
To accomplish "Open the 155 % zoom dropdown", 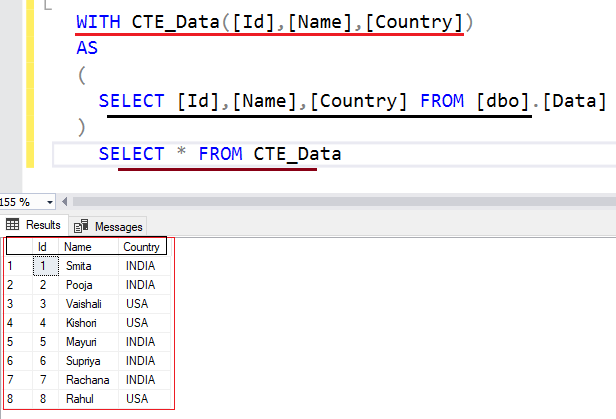I will click(x=50, y=202).
